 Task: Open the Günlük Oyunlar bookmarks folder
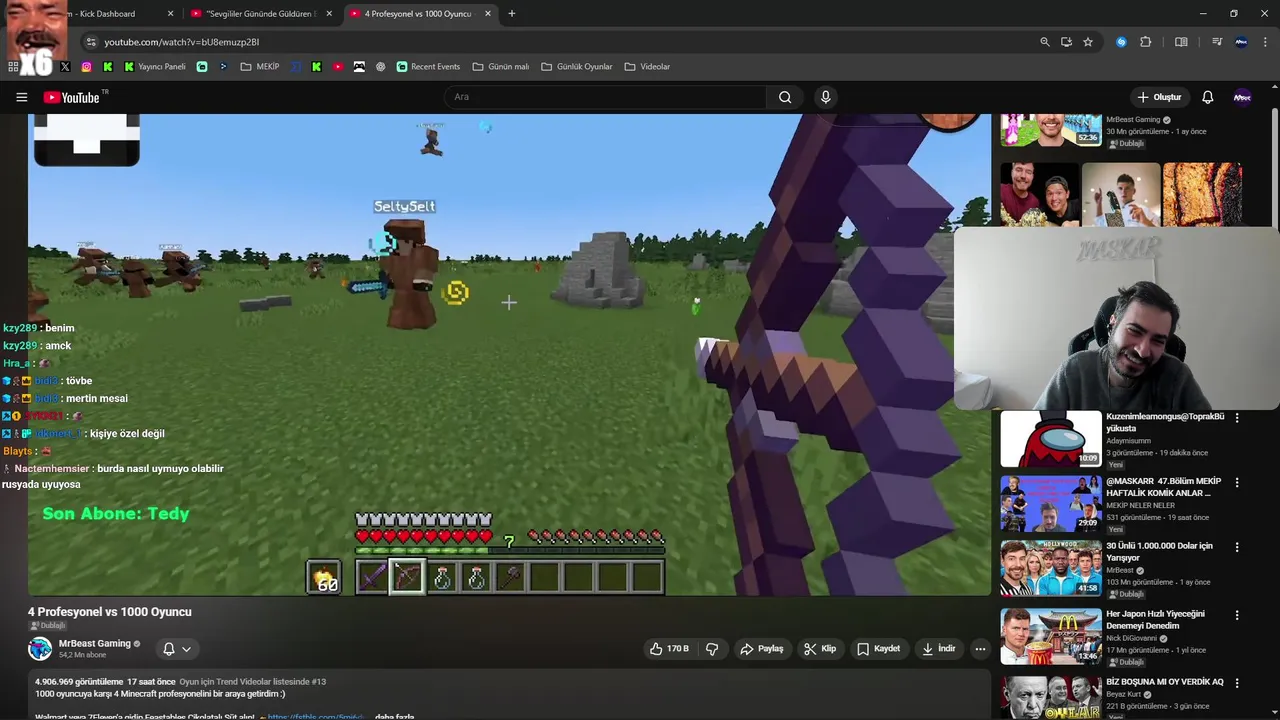577,67
